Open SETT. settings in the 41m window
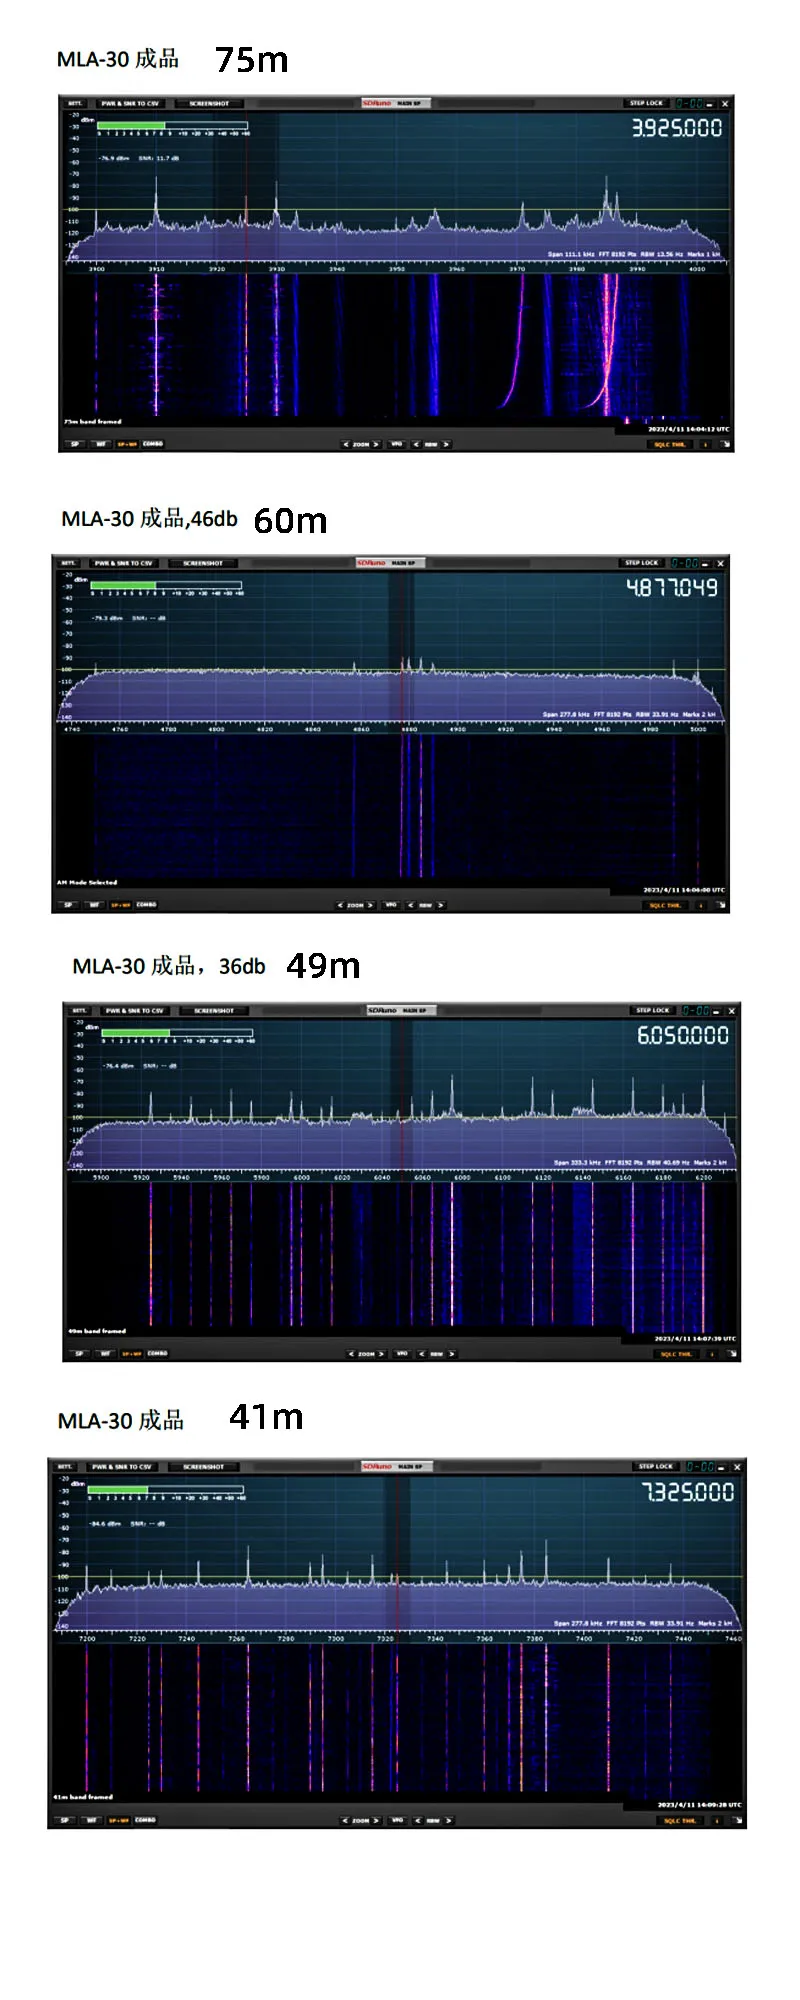The height and width of the screenshot is (2000, 800). [66, 1466]
